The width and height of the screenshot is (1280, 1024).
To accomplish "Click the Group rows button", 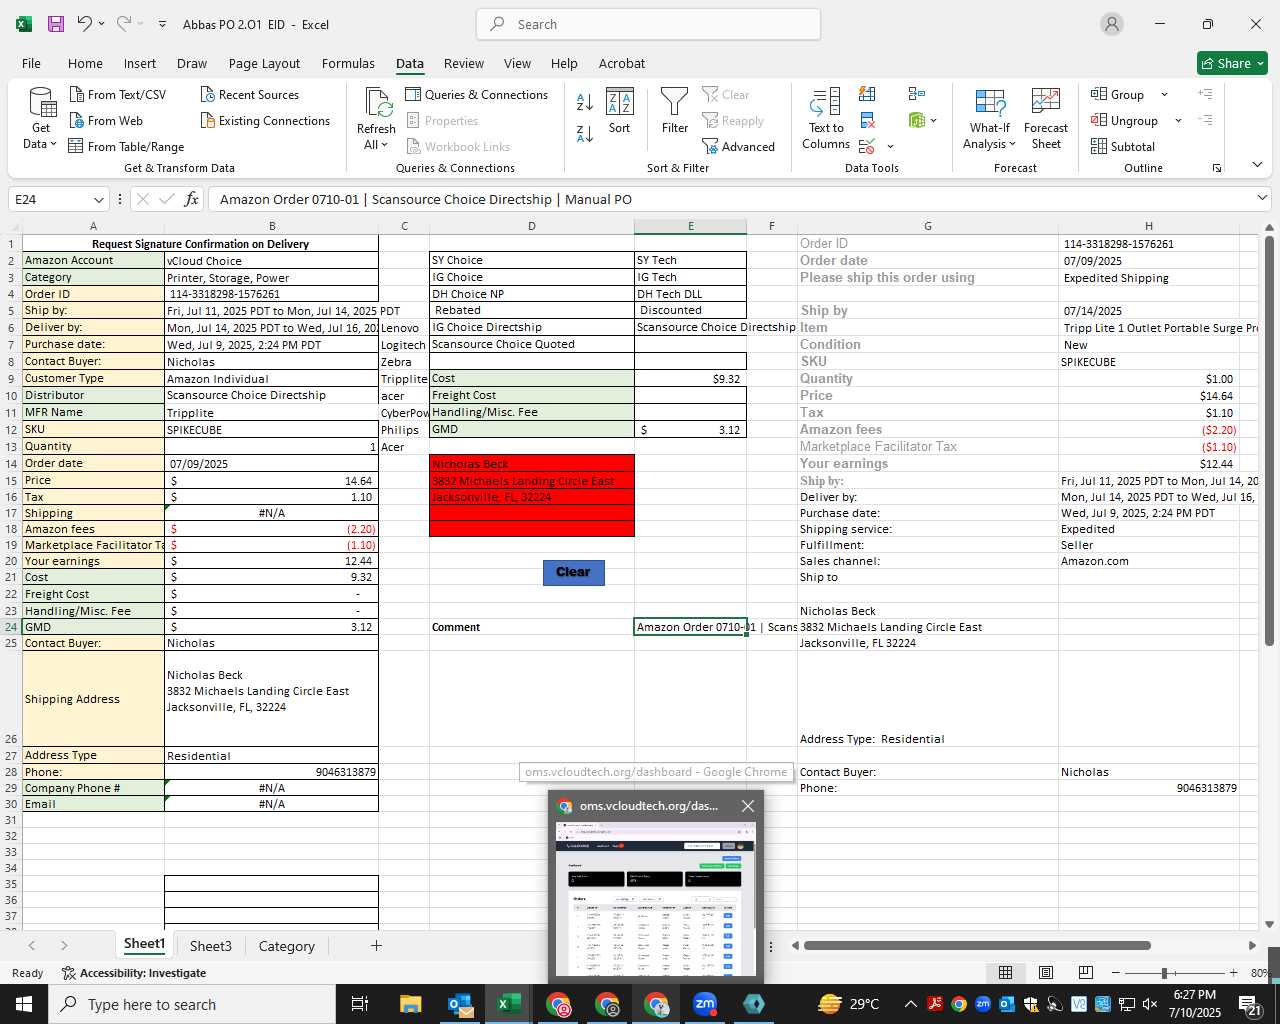I will pyautogui.click(x=1118, y=95).
